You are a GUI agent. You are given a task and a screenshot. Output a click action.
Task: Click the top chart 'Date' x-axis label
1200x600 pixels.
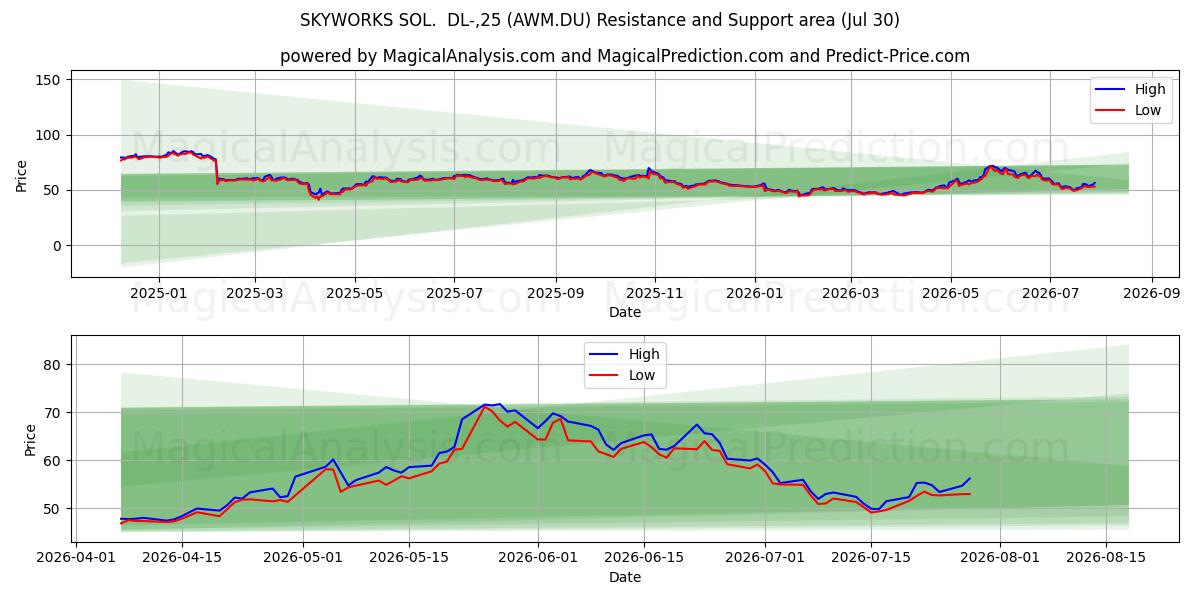[x=625, y=312]
